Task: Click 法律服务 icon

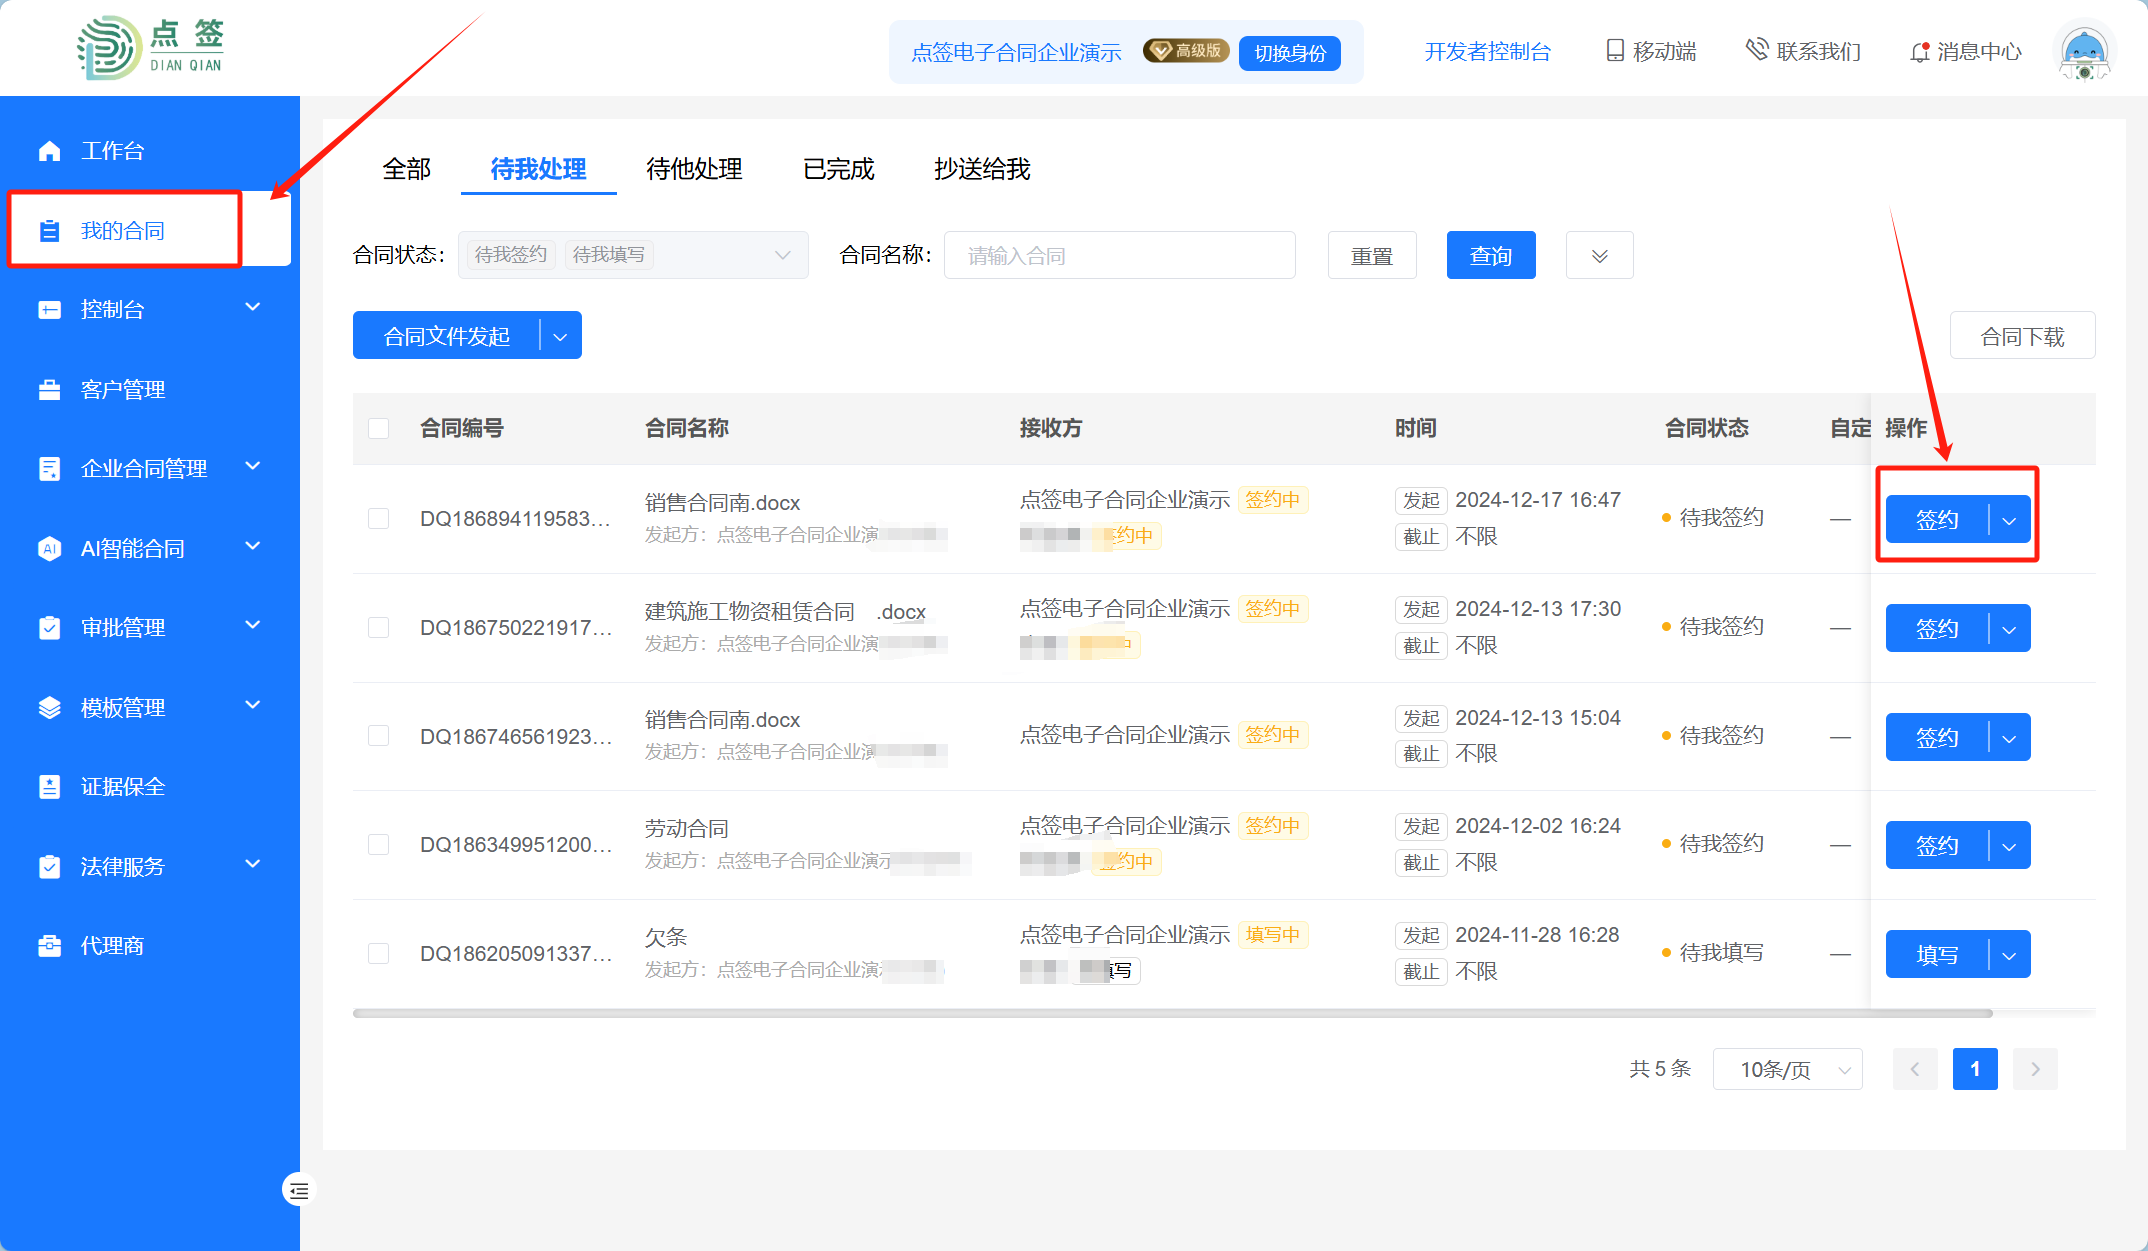Action: [x=49, y=867]
